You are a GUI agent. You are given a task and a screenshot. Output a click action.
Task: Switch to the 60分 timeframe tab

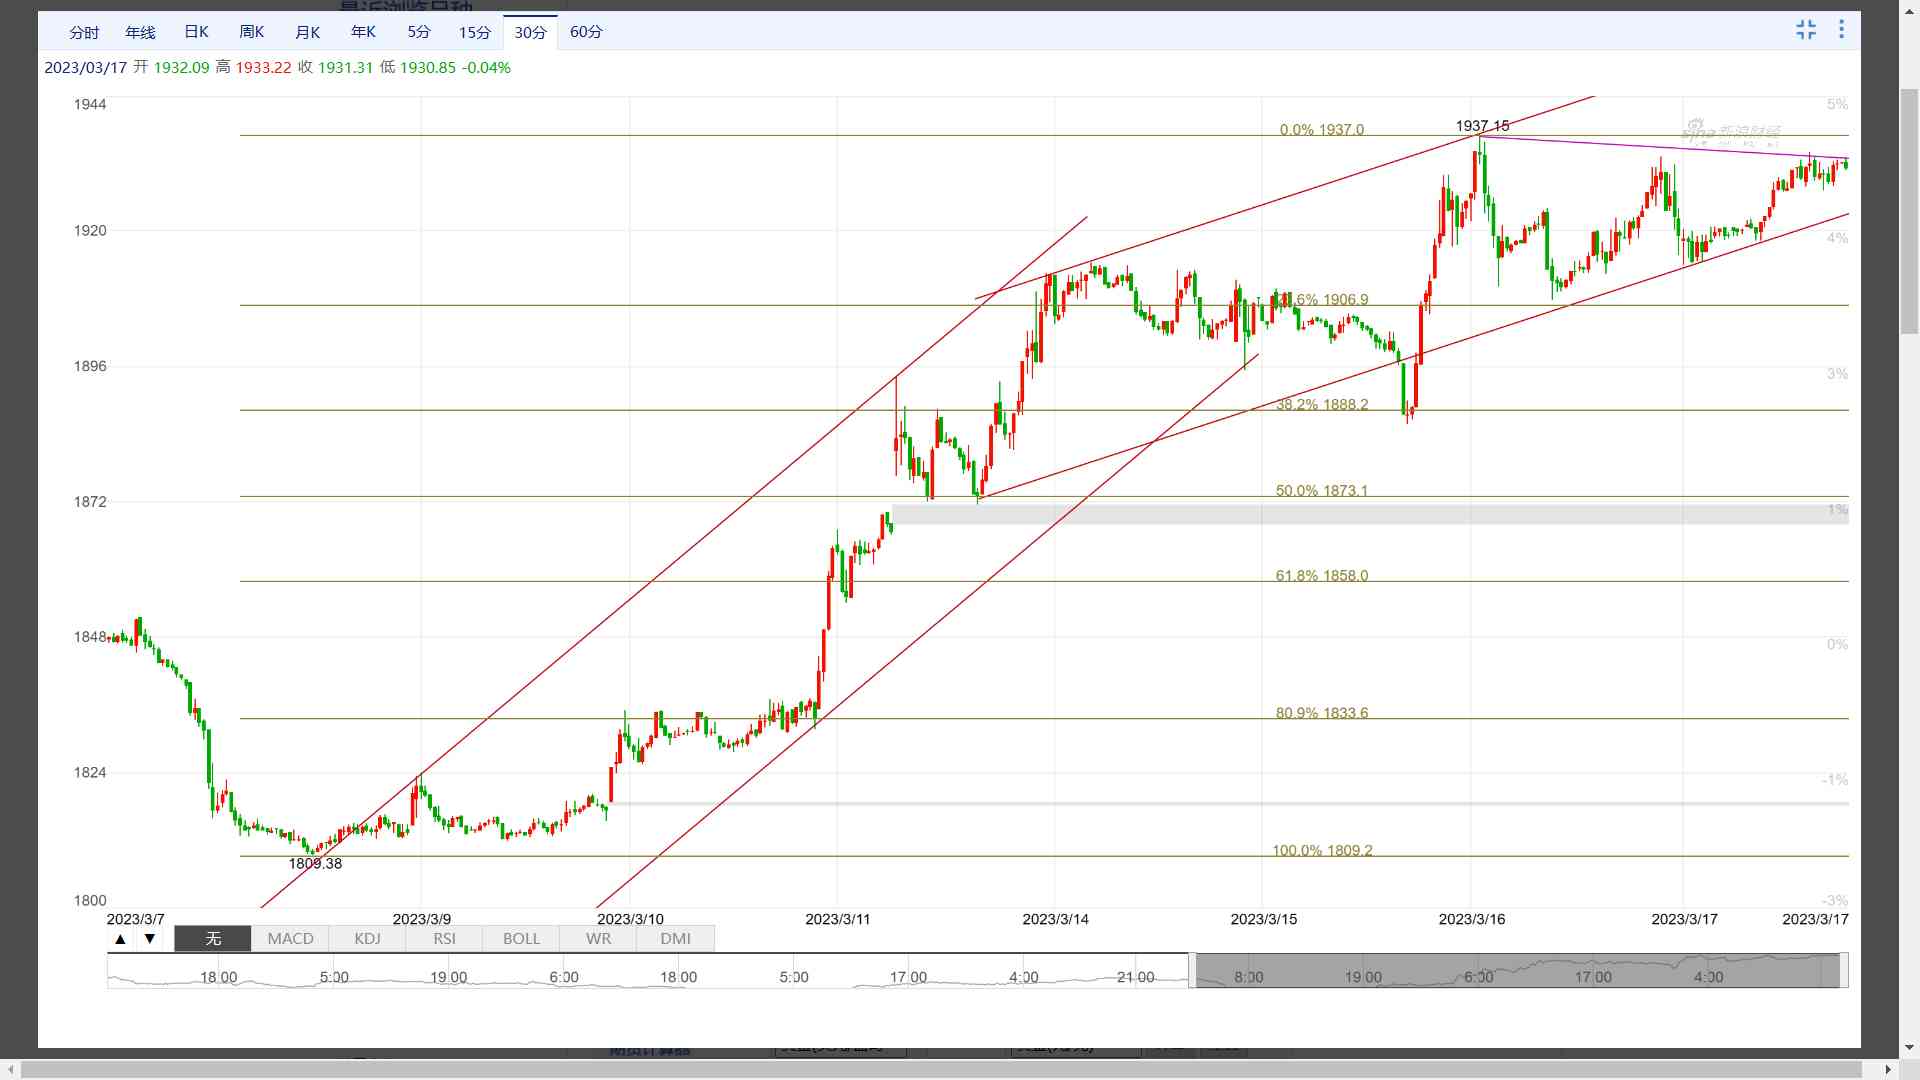pos(586,32)
